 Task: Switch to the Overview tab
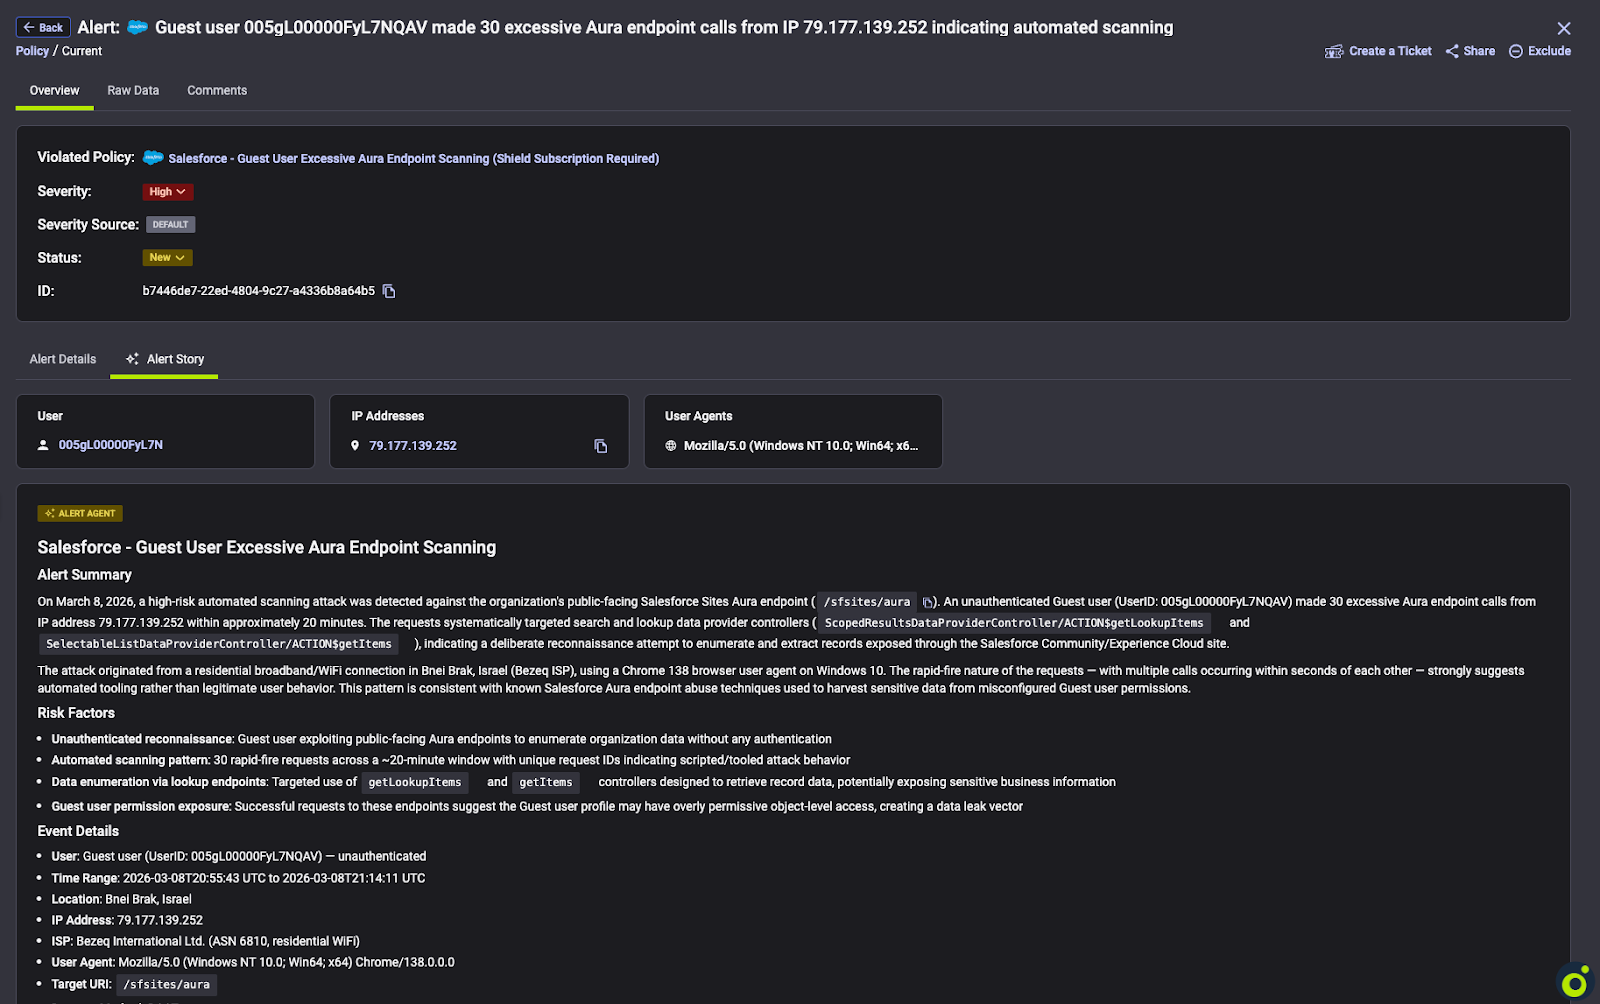click(54, 90)
